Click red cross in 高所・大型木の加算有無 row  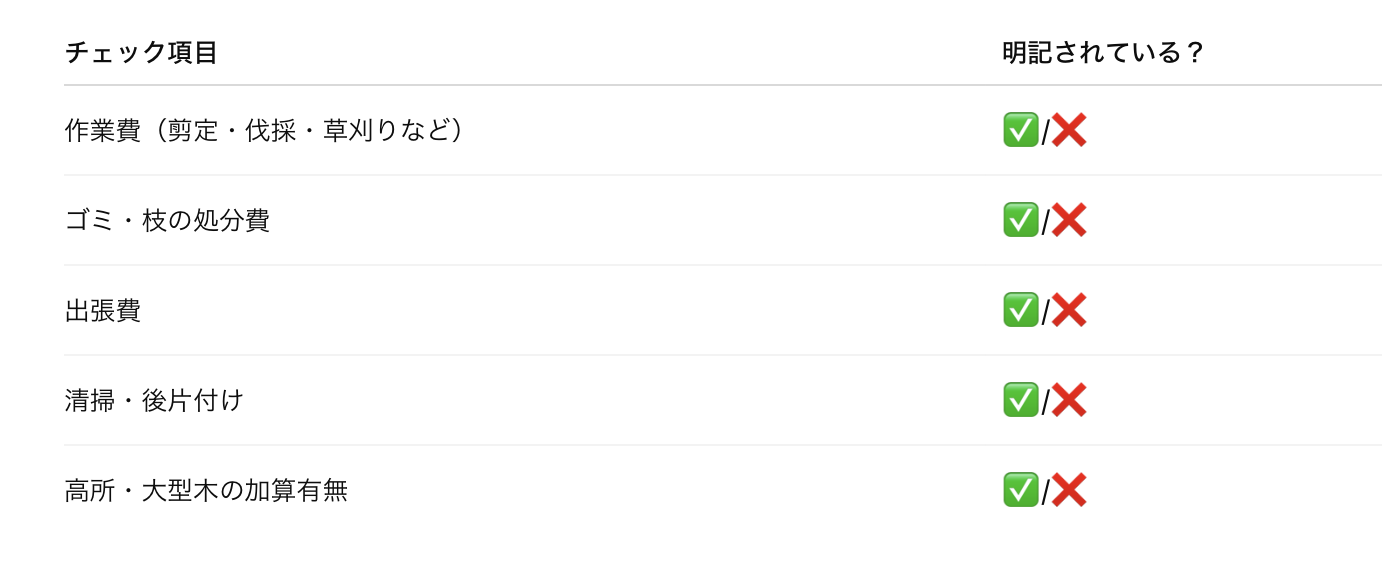(x=1069, y=490)
